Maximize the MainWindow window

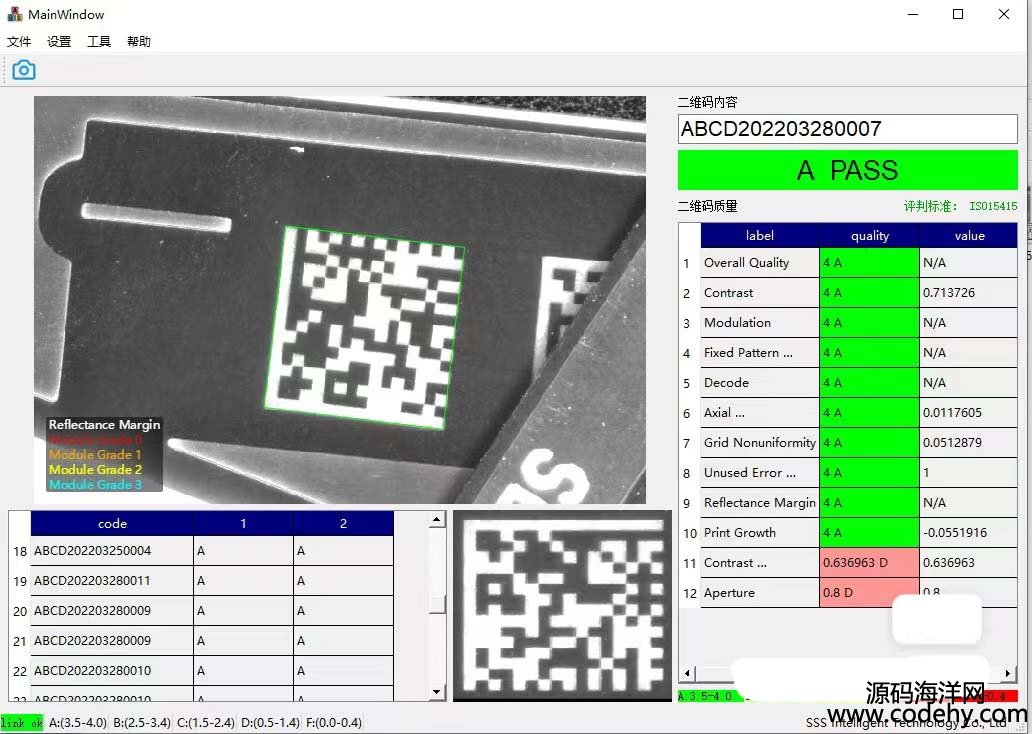click(958, 14)
